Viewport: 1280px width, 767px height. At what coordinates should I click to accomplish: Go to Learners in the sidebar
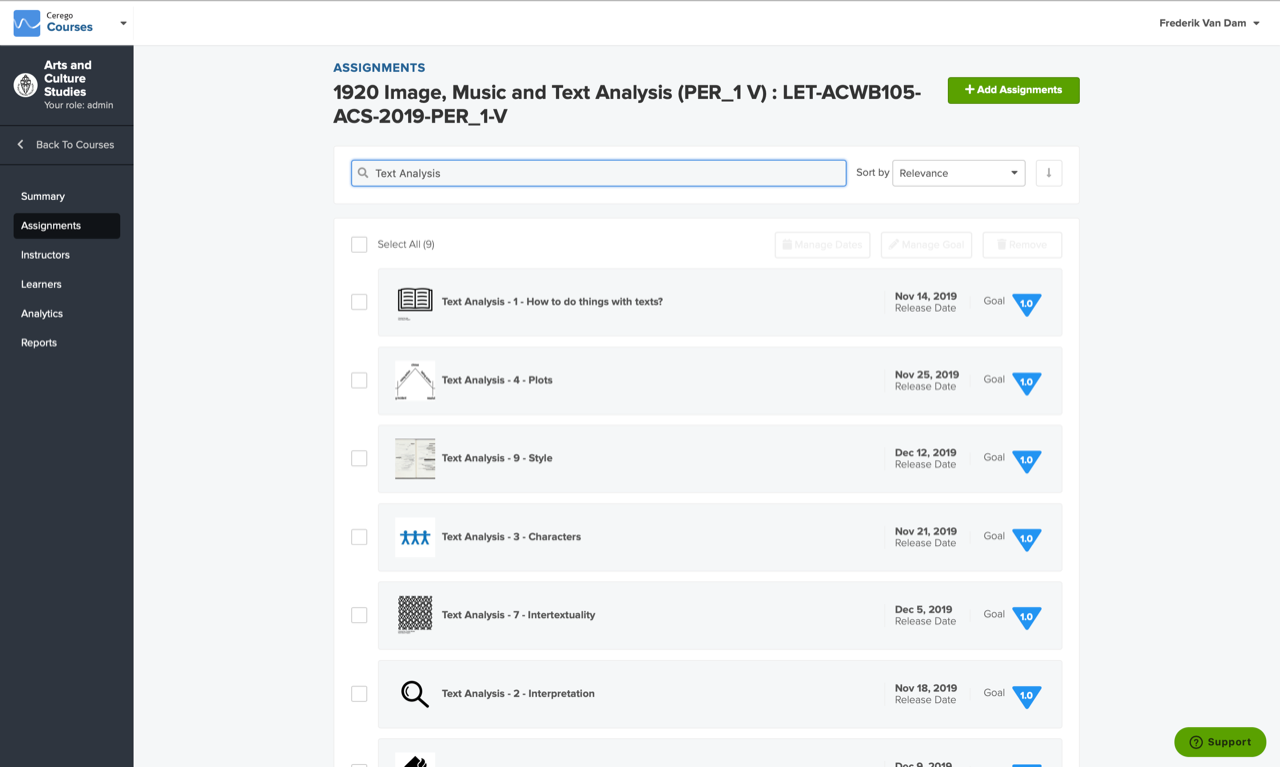coord(41,284)
